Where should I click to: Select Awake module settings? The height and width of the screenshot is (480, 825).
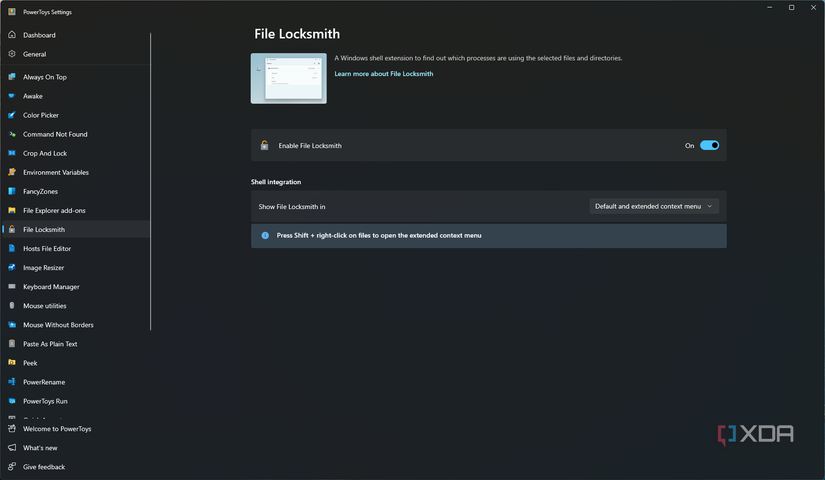click(x=76, y=96)
